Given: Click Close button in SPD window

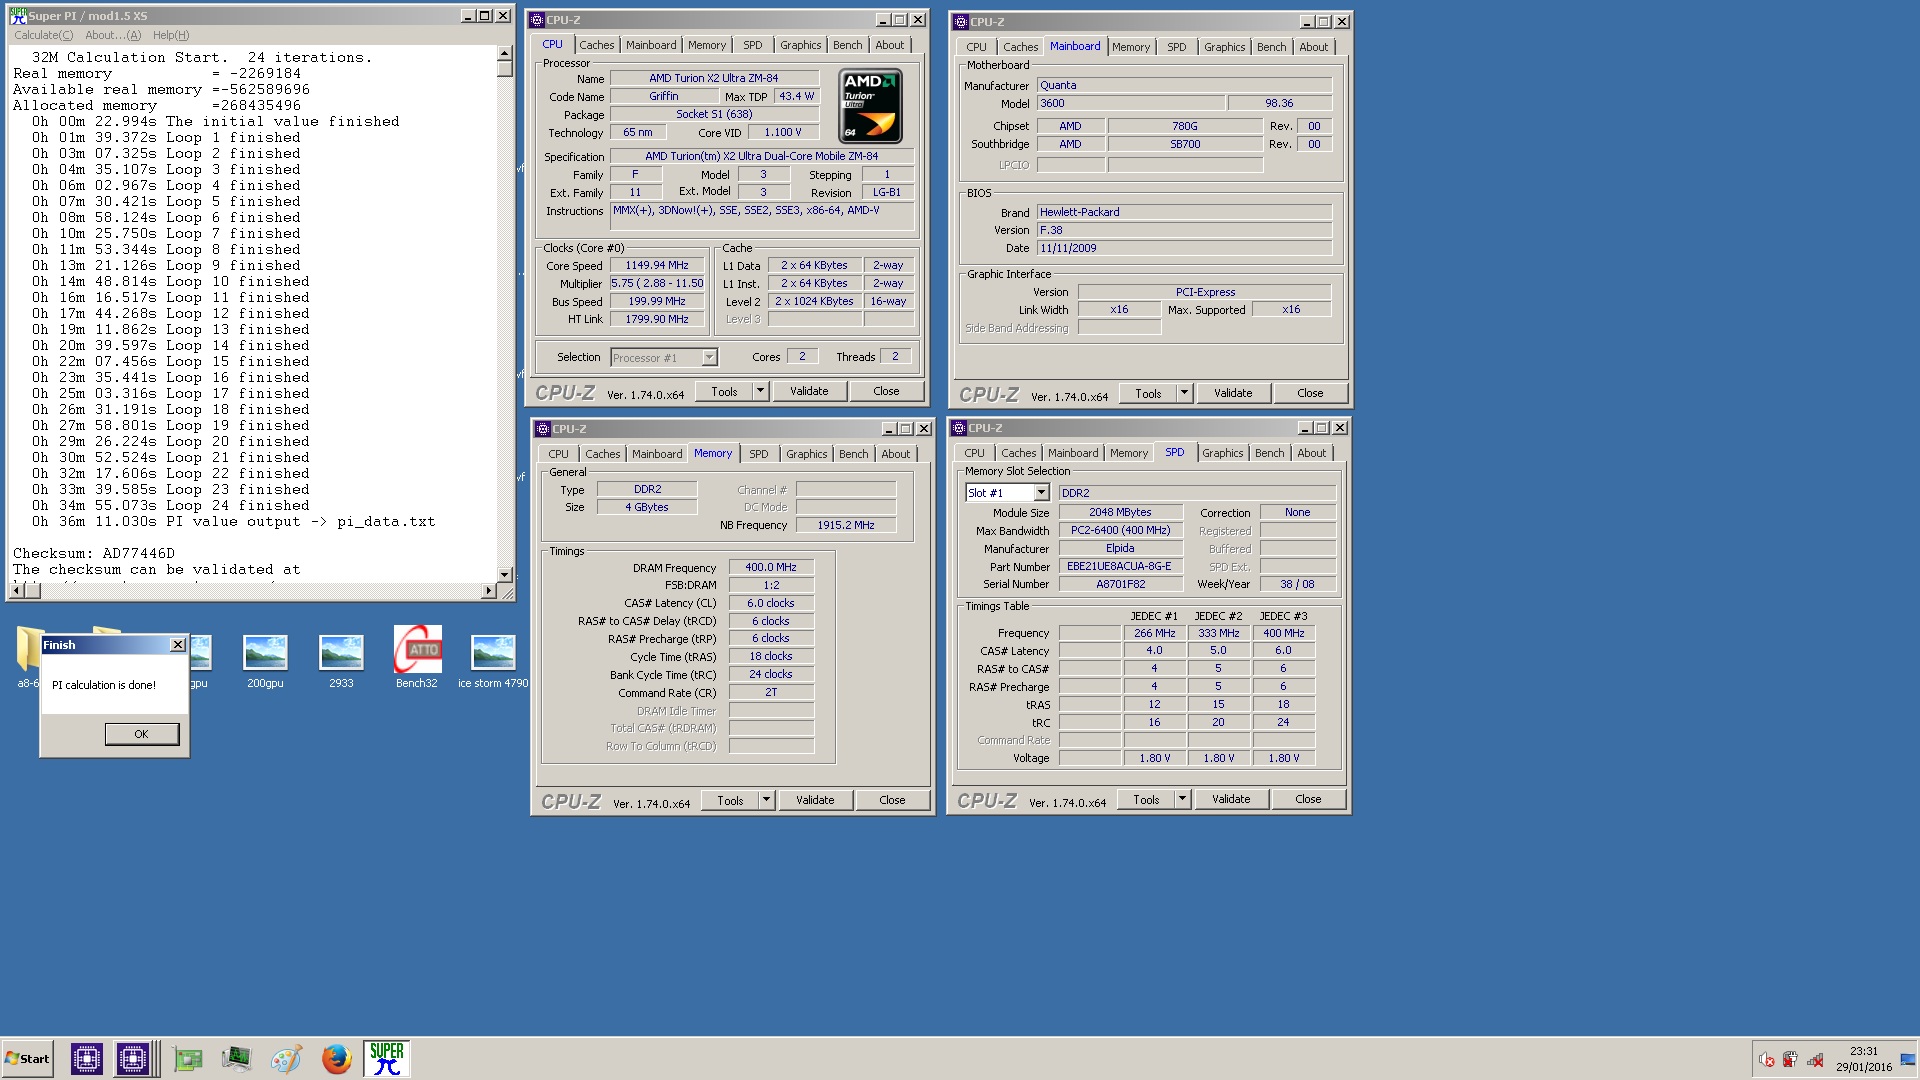Looking at the screenshot, I should 1308,799.
